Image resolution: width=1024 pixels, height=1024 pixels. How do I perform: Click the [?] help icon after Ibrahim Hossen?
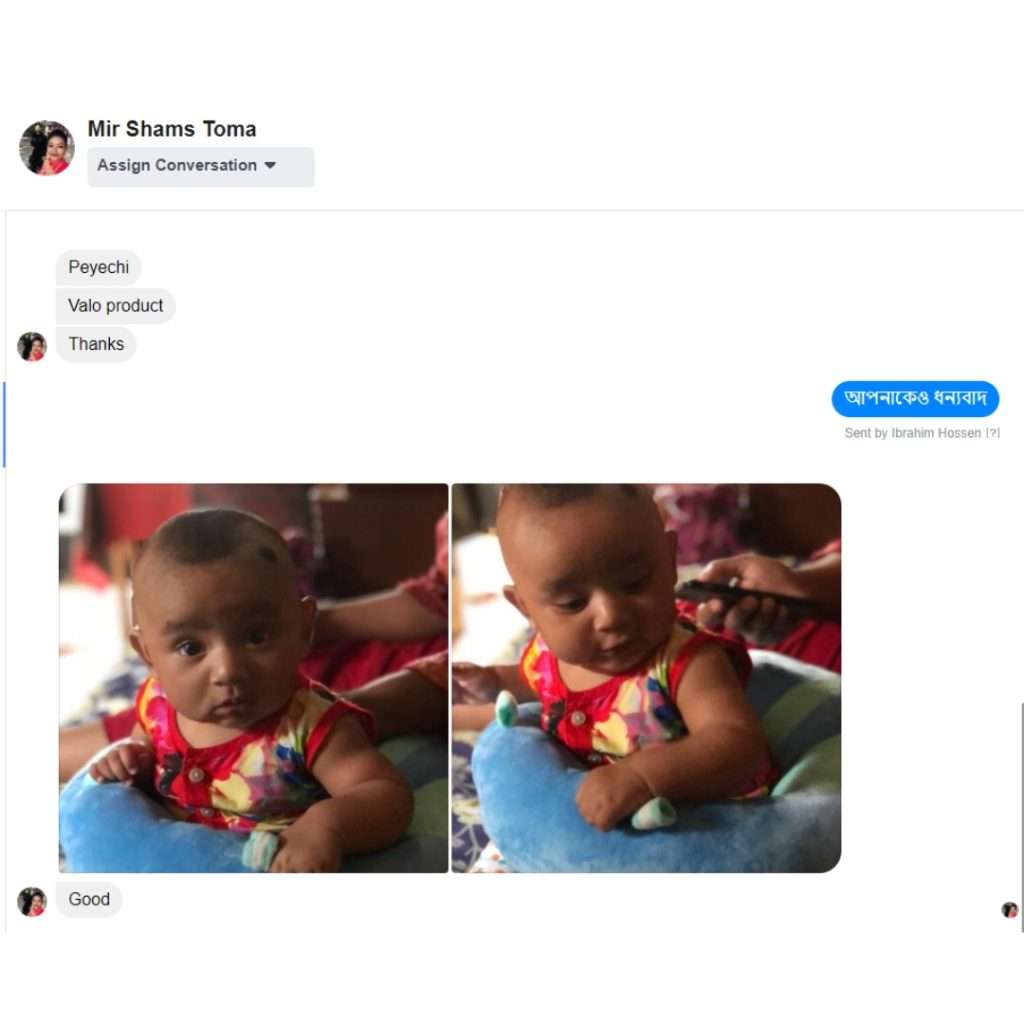pyautogui.click(x=993, y=433)
